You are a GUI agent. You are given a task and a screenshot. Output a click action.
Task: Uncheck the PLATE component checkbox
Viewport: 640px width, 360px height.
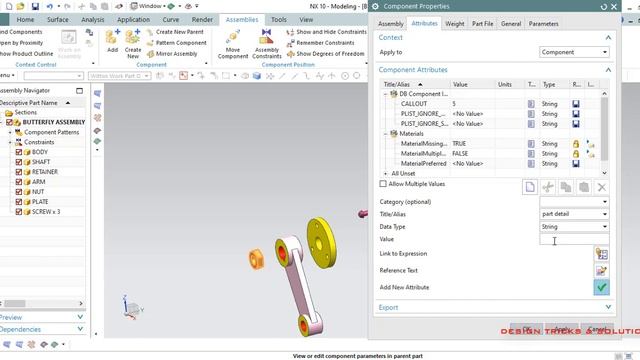pyautogui.click(x=19, y=202)
